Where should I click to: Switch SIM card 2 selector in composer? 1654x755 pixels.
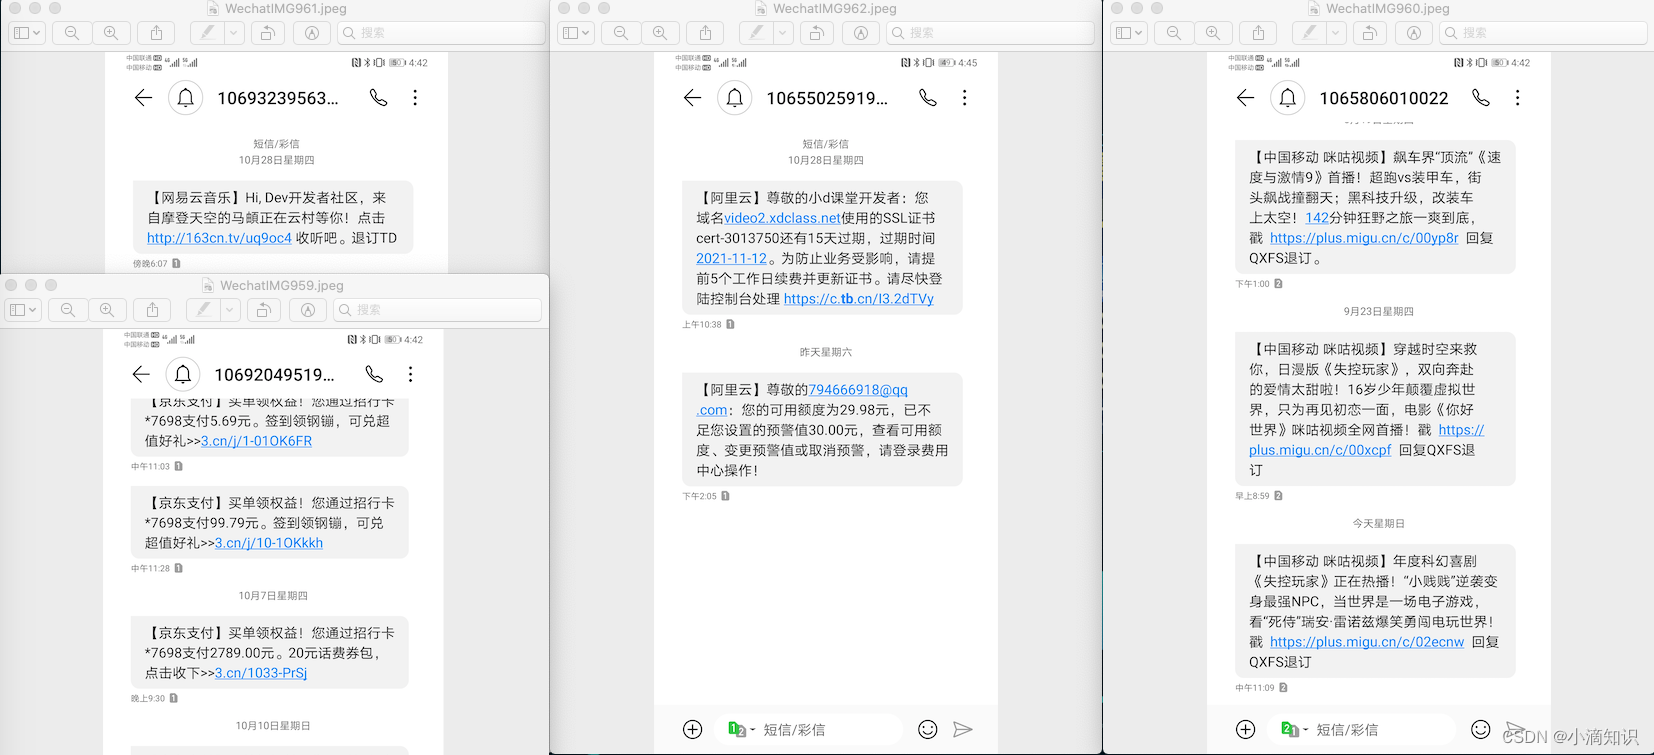coord(1294,730)
